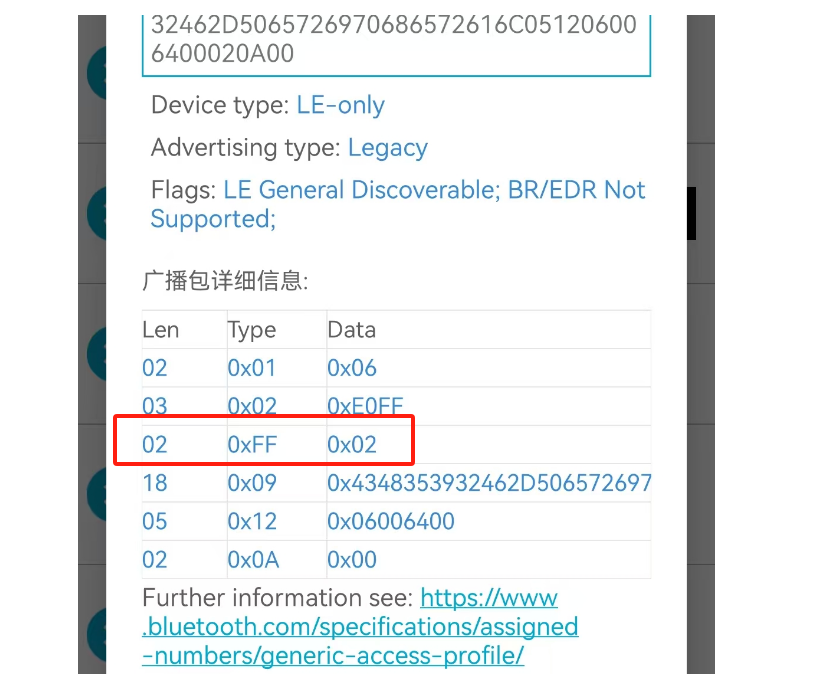Open the bluetooth.com specifications link
The image size is (819, 674).
click(x=360, y=626)
